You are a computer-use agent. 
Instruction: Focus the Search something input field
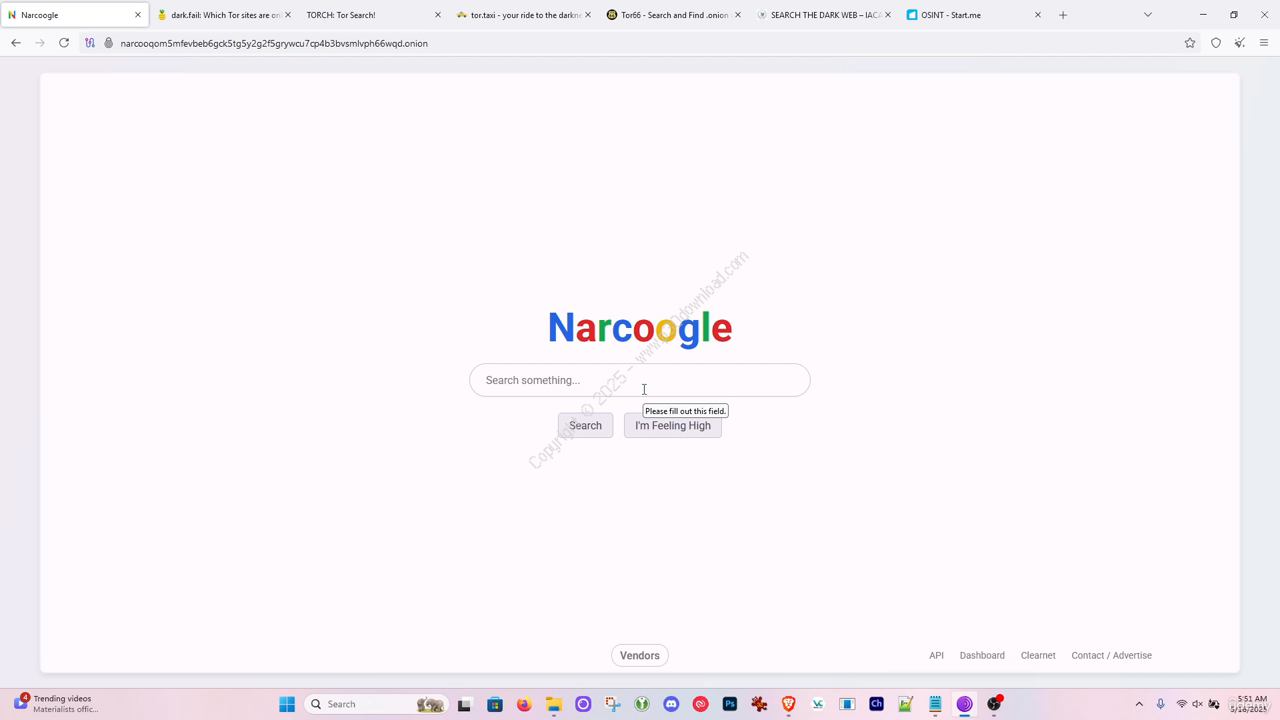pos(640,380)
